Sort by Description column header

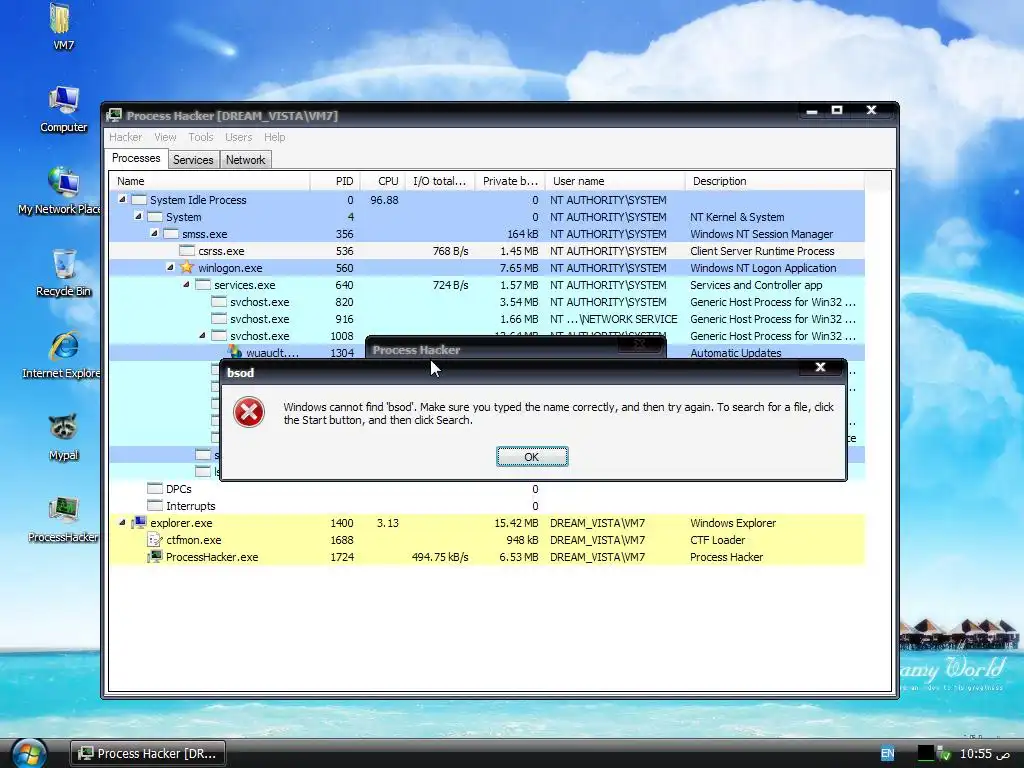[775, 181]
